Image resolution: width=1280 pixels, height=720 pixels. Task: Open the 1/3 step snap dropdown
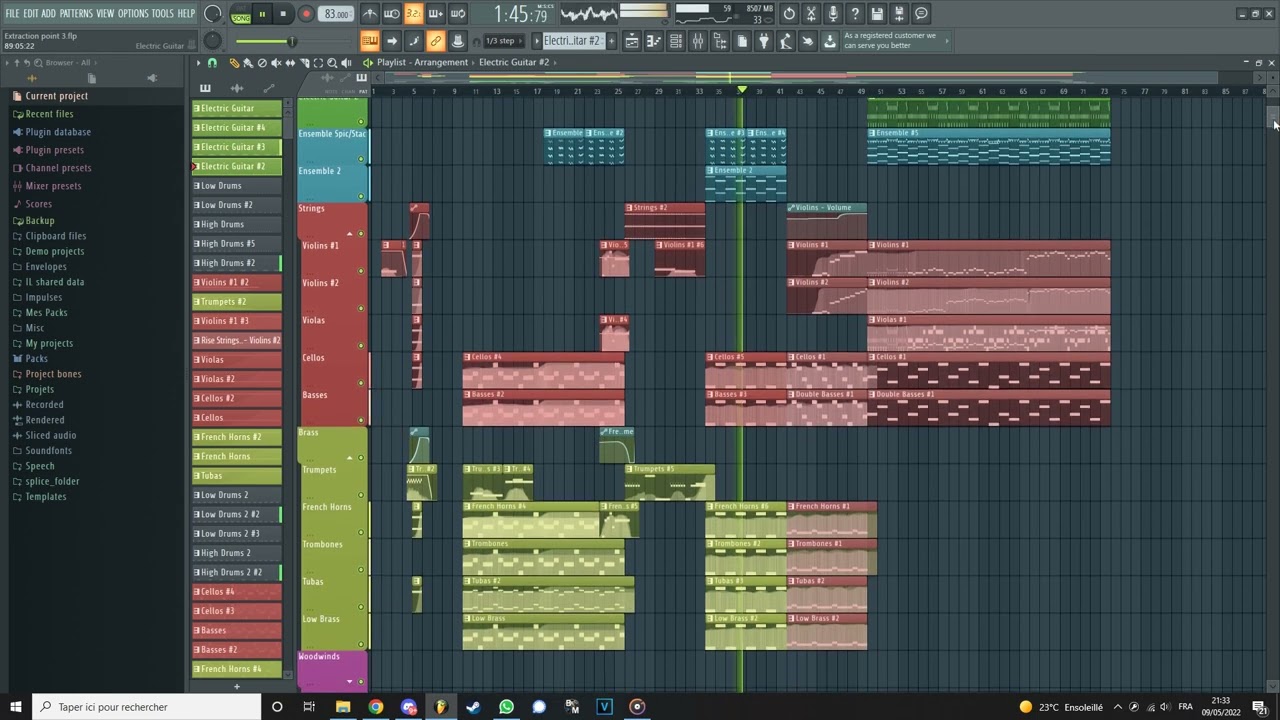point(503,41)
